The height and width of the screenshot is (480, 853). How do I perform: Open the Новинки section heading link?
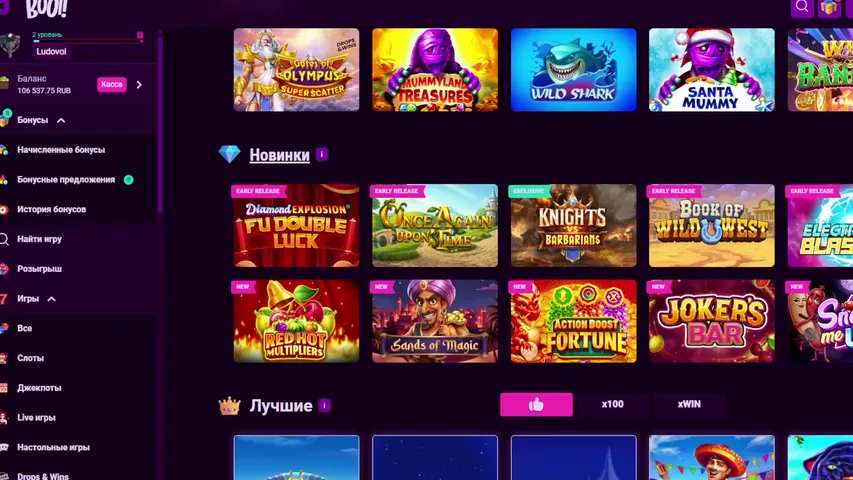(x=280, y=155)
